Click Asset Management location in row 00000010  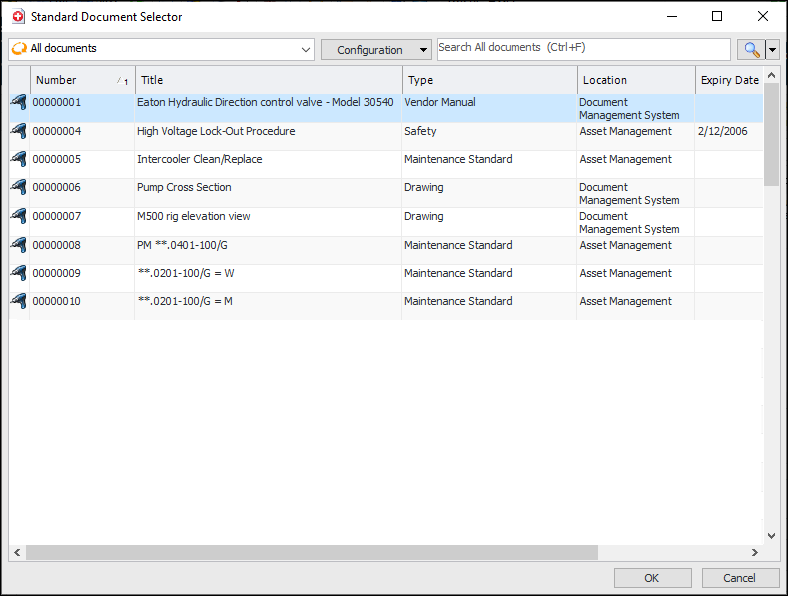[626, 302]
